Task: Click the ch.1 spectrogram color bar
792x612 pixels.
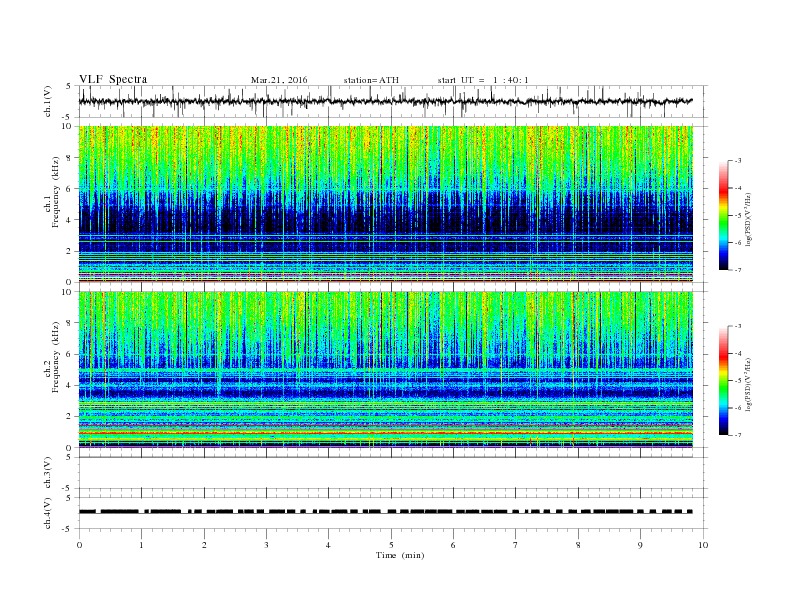Action: (723, 216)
